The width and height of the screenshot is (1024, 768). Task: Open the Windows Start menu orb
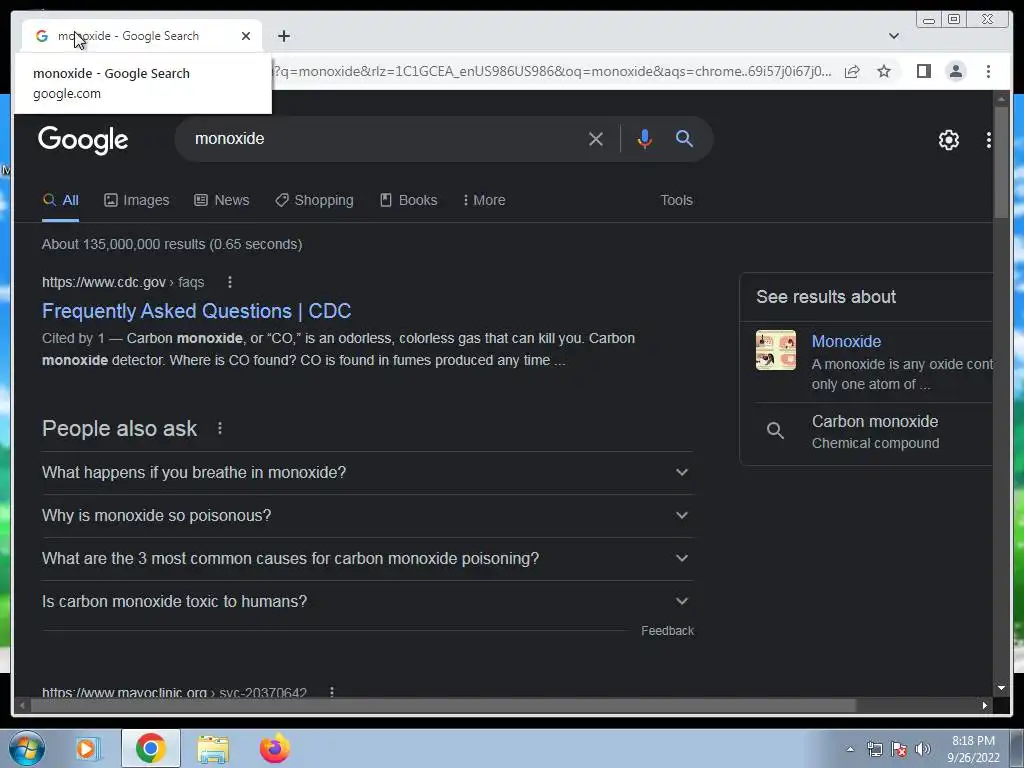click(26, 748)
